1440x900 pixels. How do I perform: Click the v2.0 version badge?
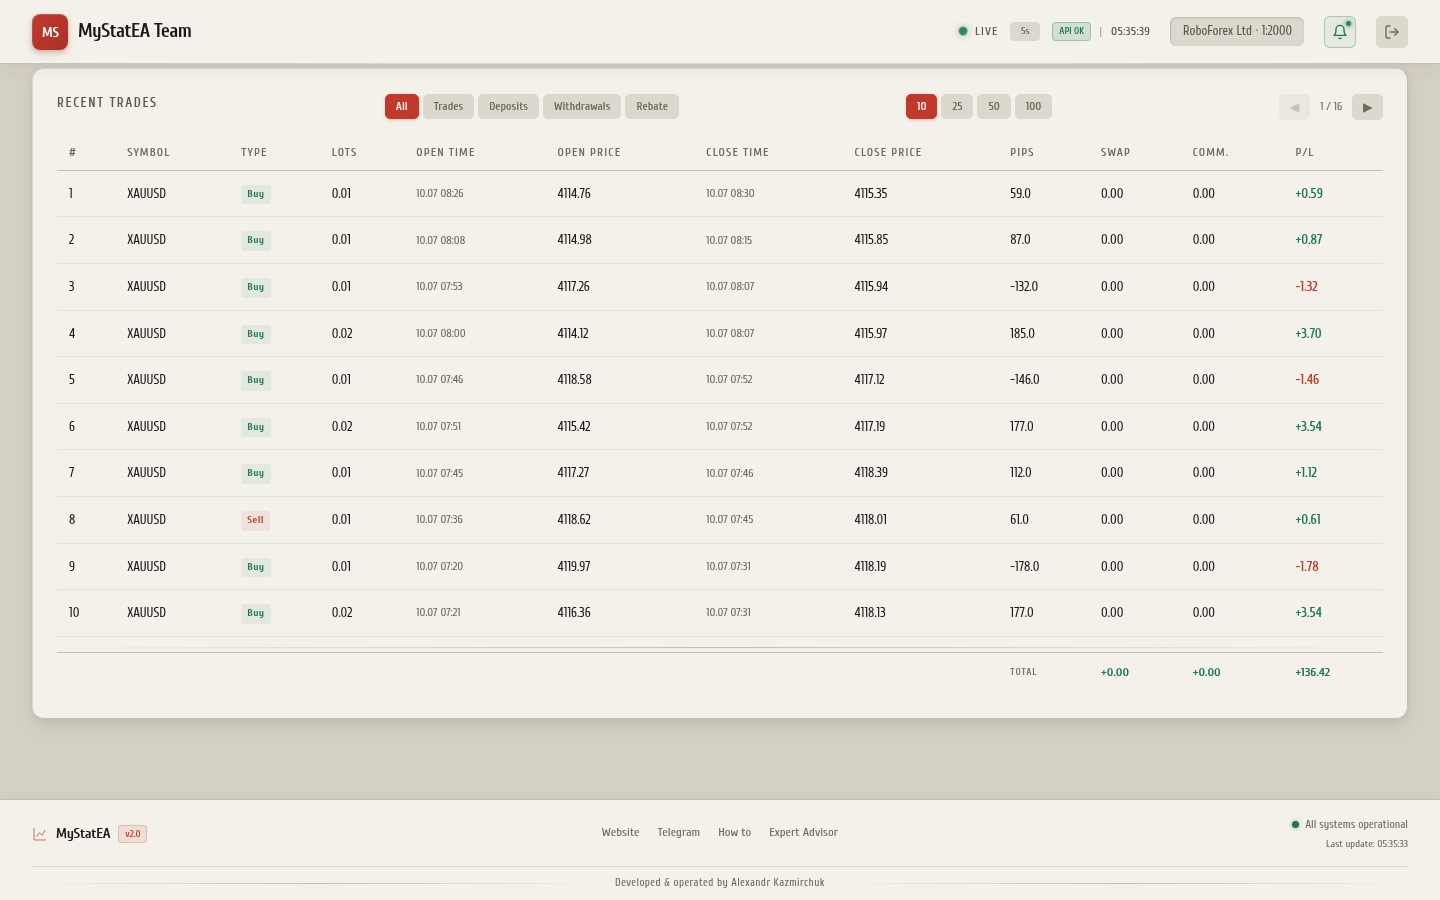(132, 834)
